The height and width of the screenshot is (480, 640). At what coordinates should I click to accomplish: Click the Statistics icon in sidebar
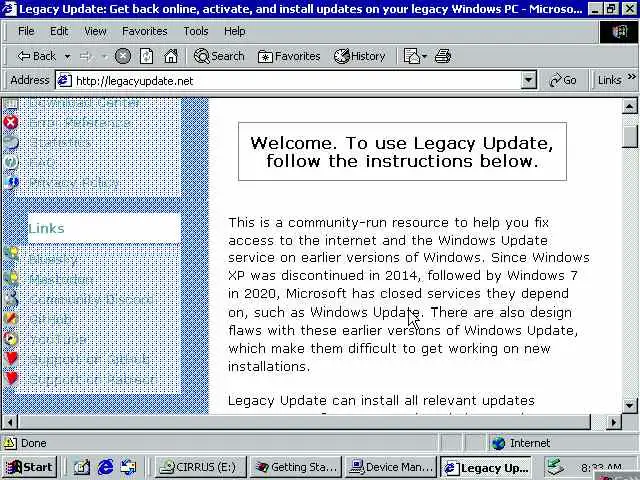pos(11,142)
